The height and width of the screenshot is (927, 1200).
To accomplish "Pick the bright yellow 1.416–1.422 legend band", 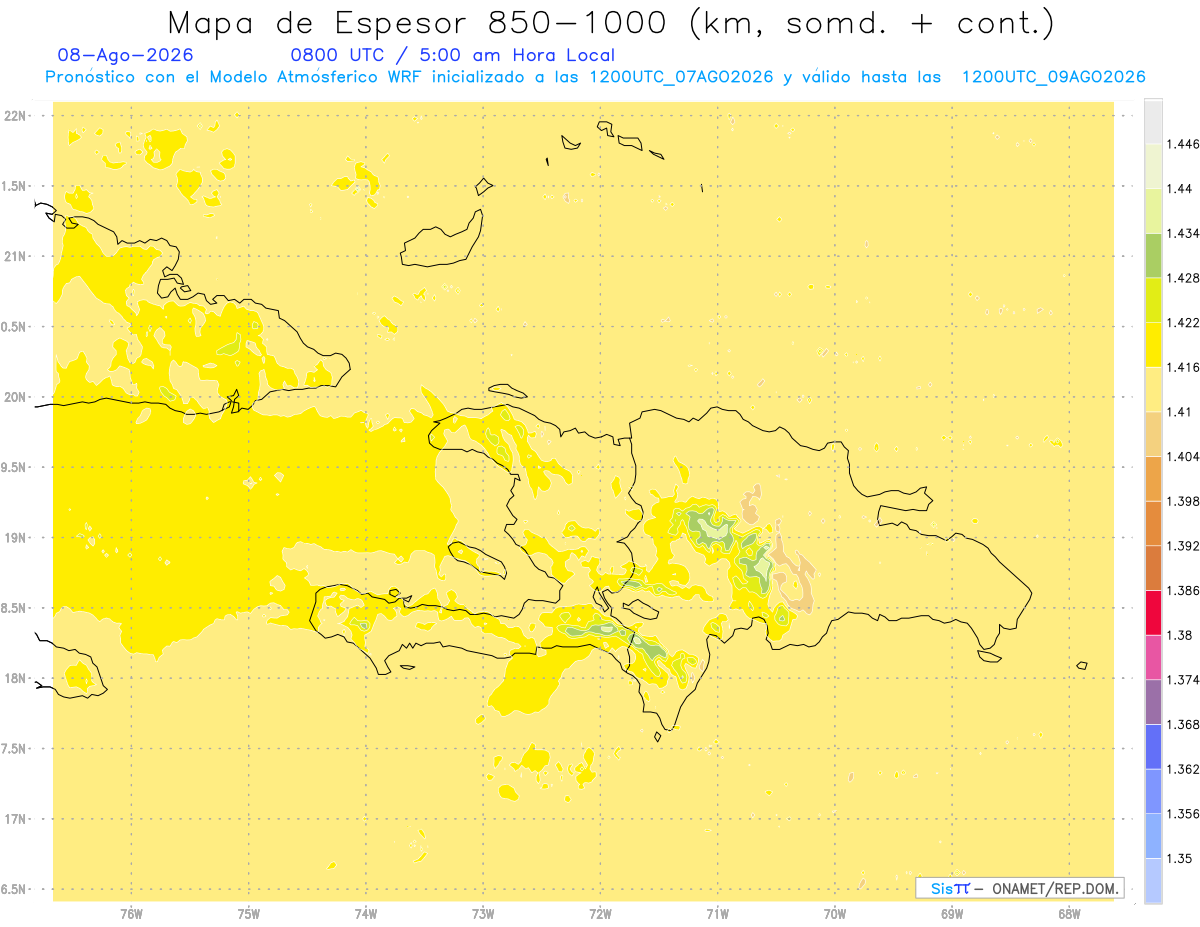I will pos(1153,345).
